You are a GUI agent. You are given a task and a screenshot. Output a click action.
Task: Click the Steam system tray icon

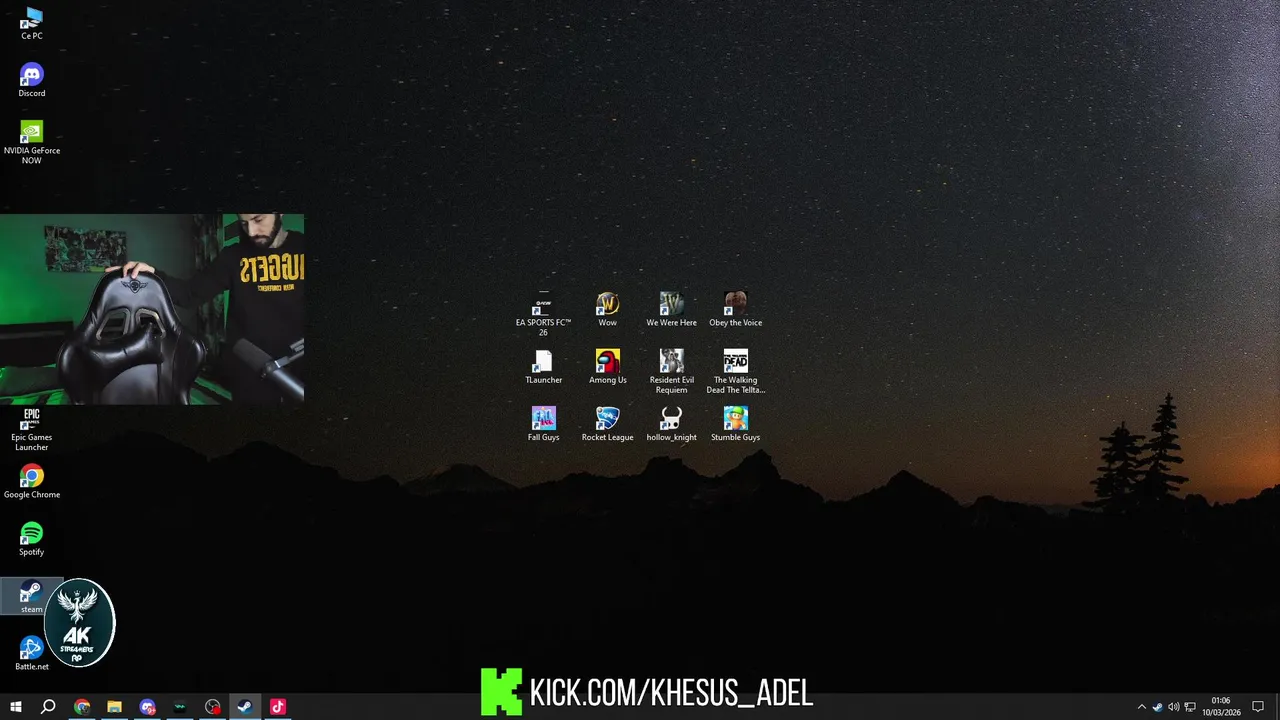1158,707
